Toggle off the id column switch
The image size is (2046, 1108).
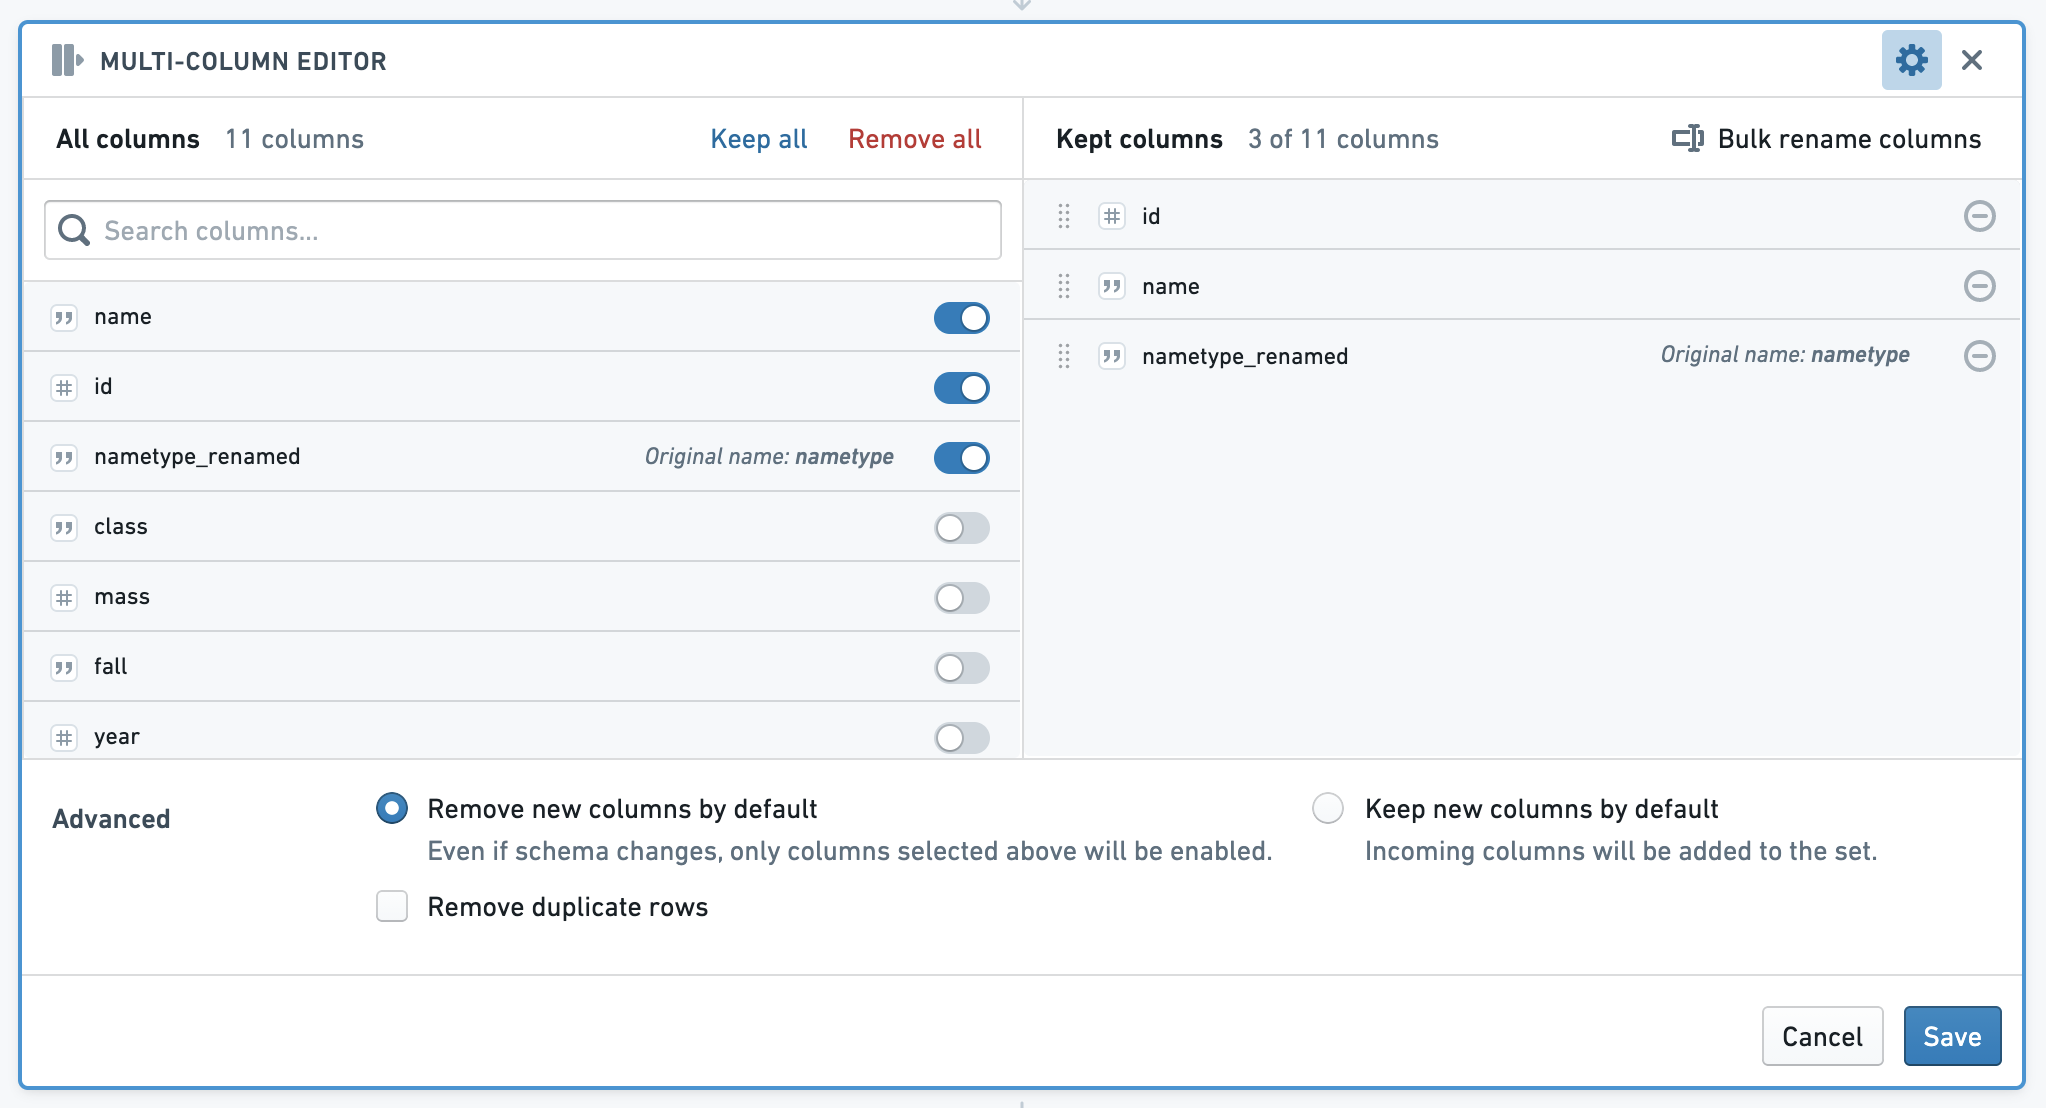click(x=962, y=388)
